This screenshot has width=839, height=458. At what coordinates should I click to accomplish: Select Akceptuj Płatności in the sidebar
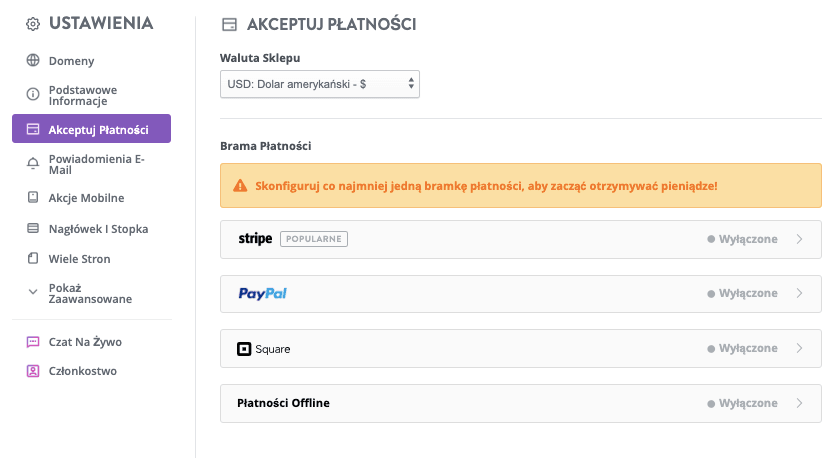(91, 128)
